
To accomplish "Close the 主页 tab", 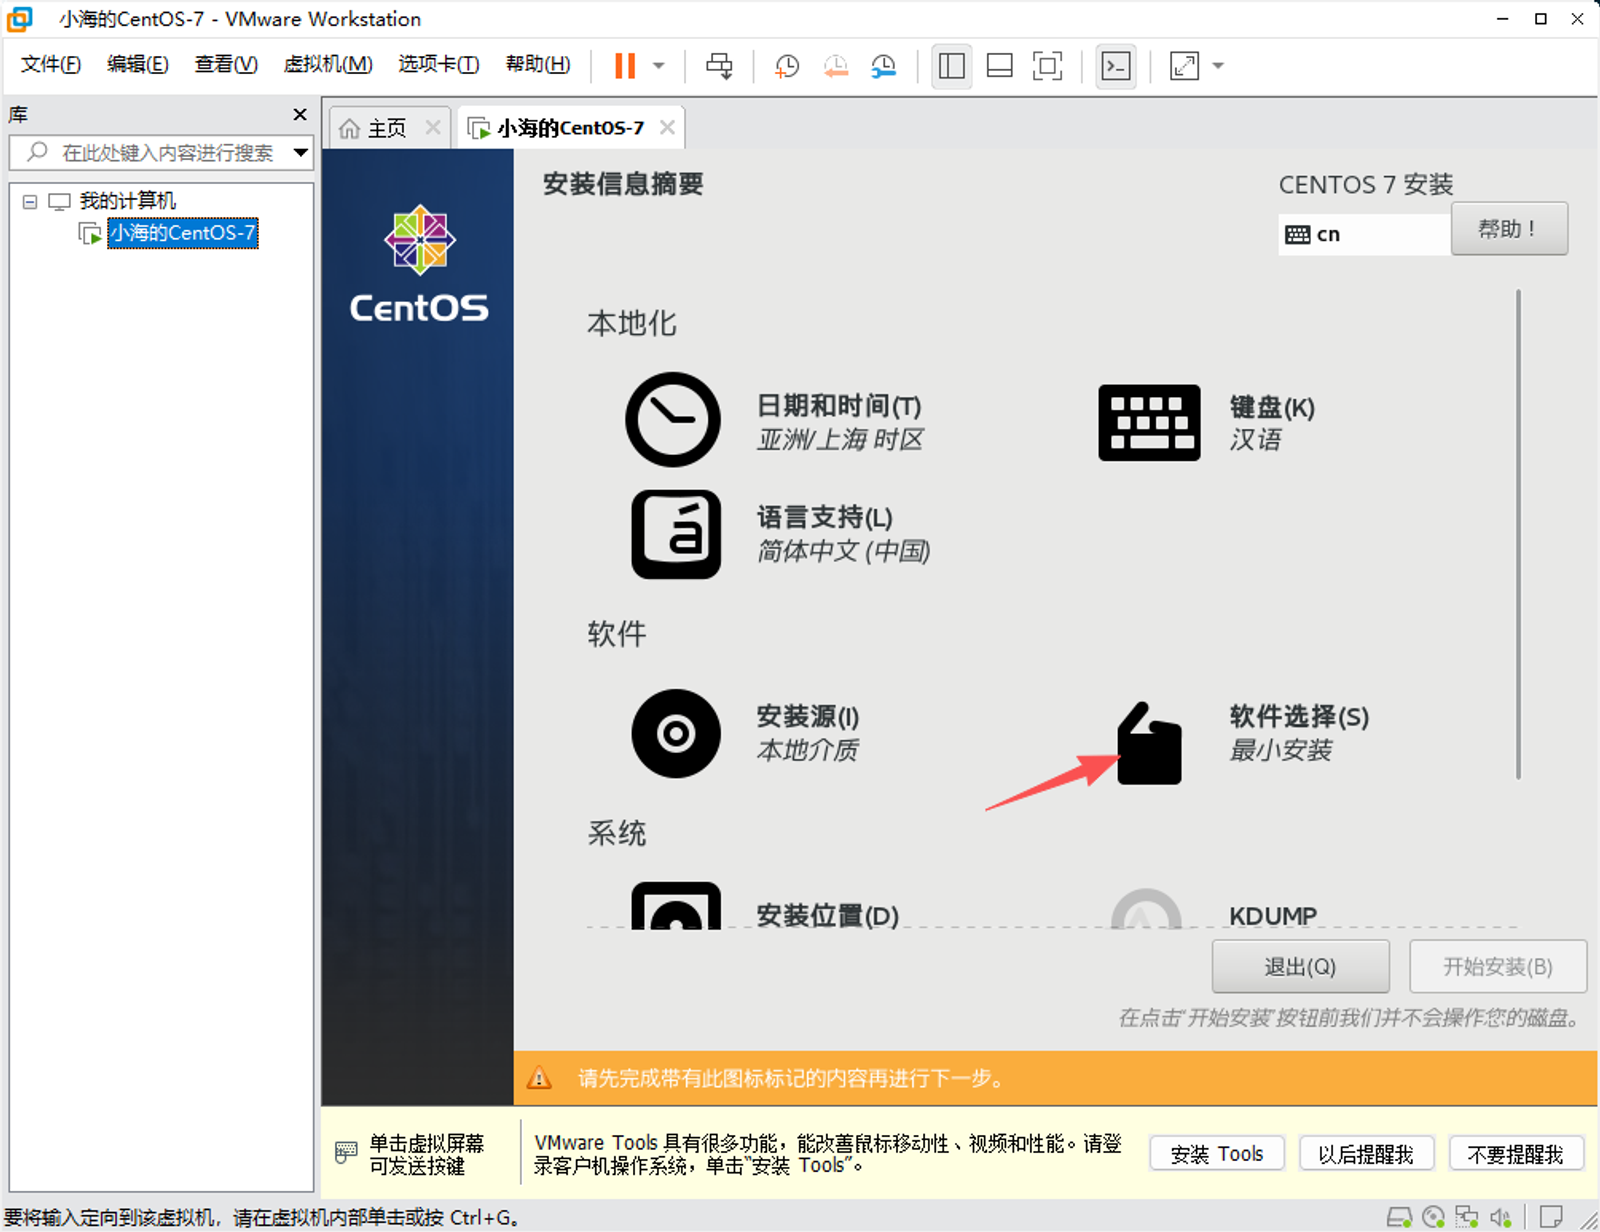I will tap(433, 127).
